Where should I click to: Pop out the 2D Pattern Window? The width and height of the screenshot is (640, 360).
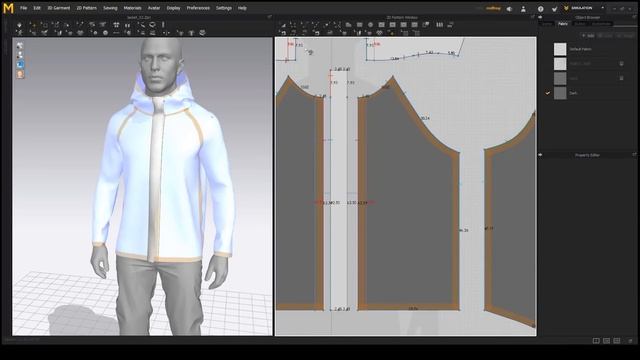pos(532,17)
